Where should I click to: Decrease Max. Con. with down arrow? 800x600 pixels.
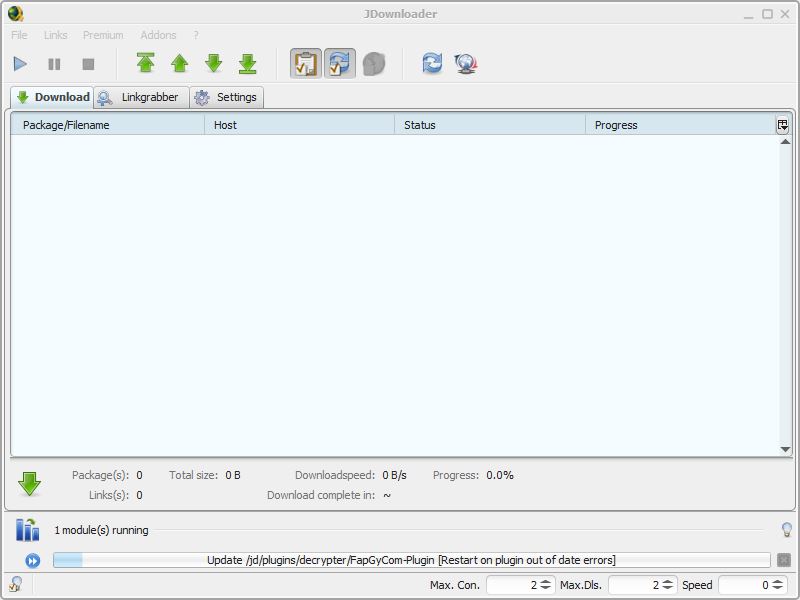pos(545,588)
